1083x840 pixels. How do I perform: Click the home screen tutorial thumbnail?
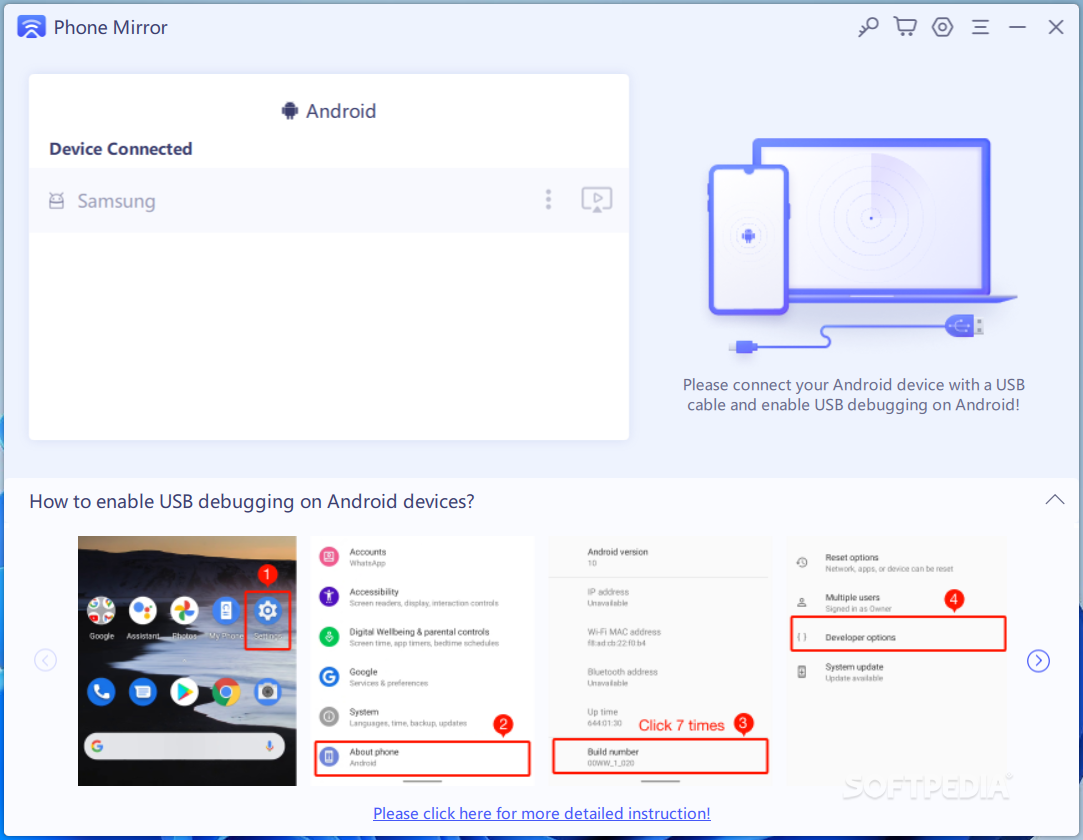click(x=187, y=660)
